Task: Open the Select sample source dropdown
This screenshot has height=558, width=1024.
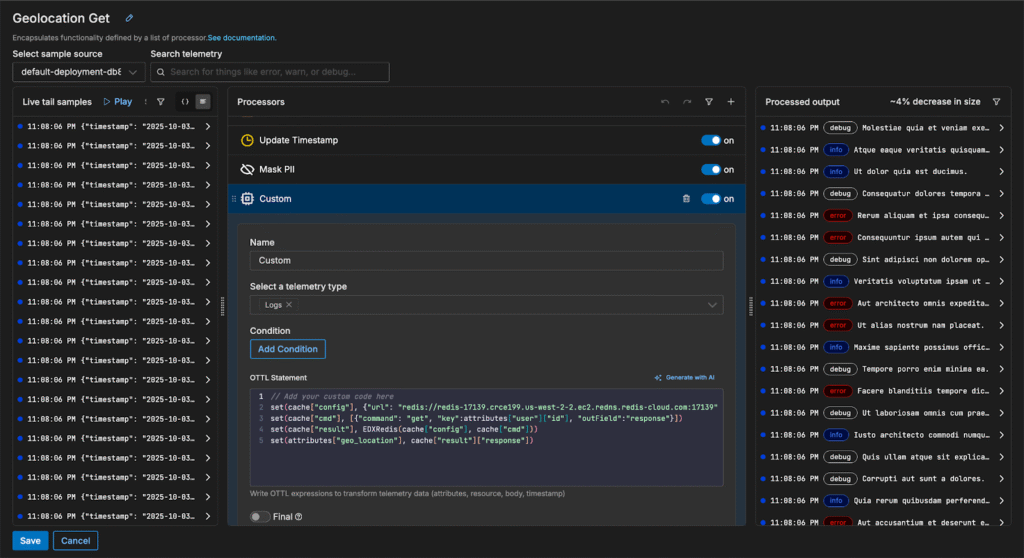Action: coord(79,72)
